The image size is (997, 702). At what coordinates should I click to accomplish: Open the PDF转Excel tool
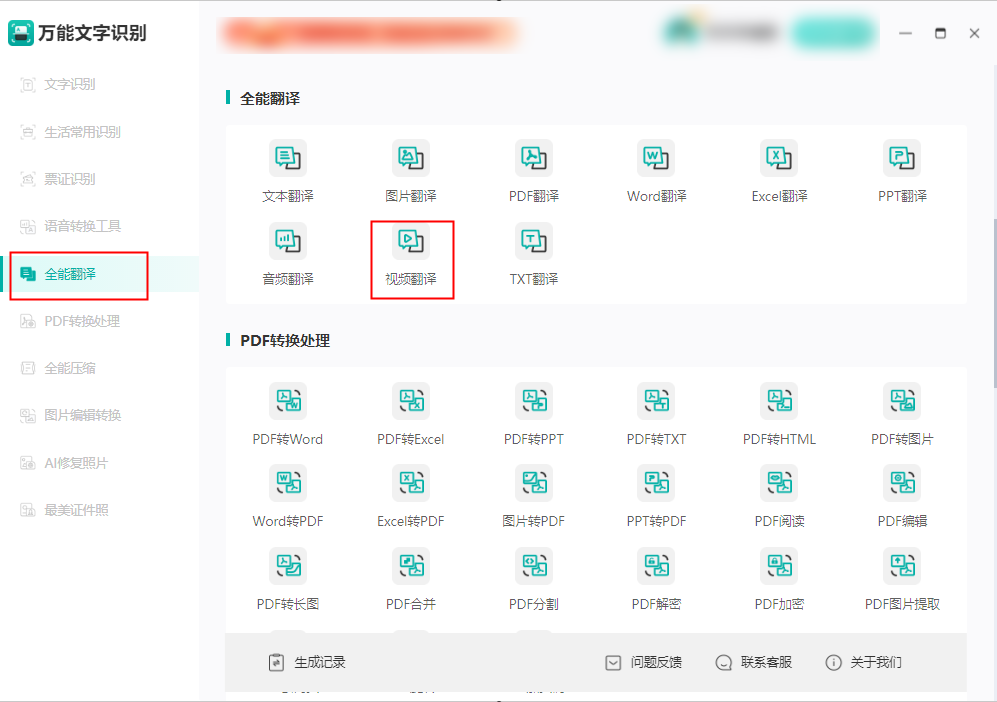412,414
